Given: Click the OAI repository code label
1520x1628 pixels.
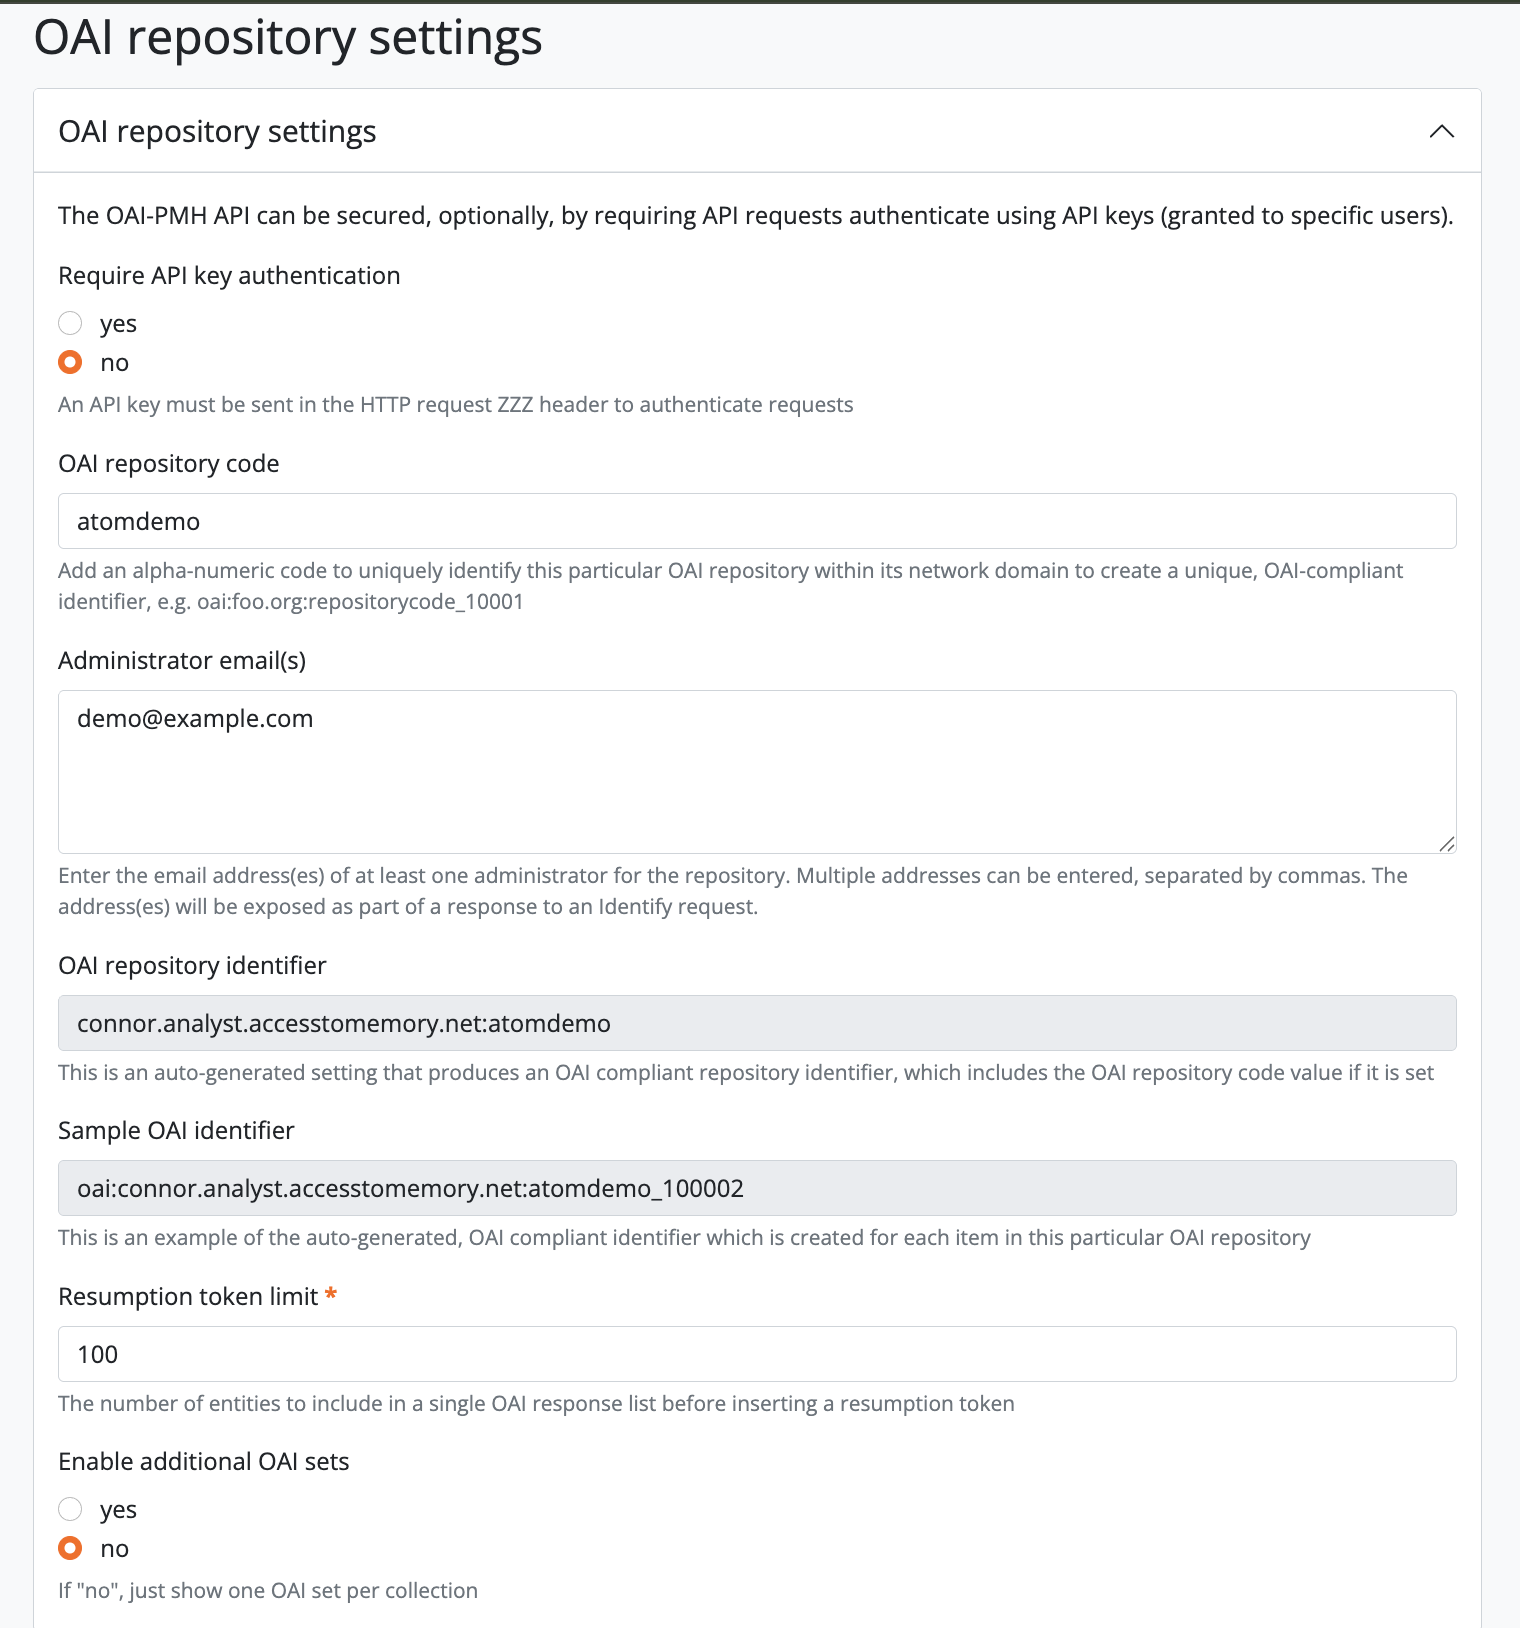Looking at the screenshot, I should [168, 464].
